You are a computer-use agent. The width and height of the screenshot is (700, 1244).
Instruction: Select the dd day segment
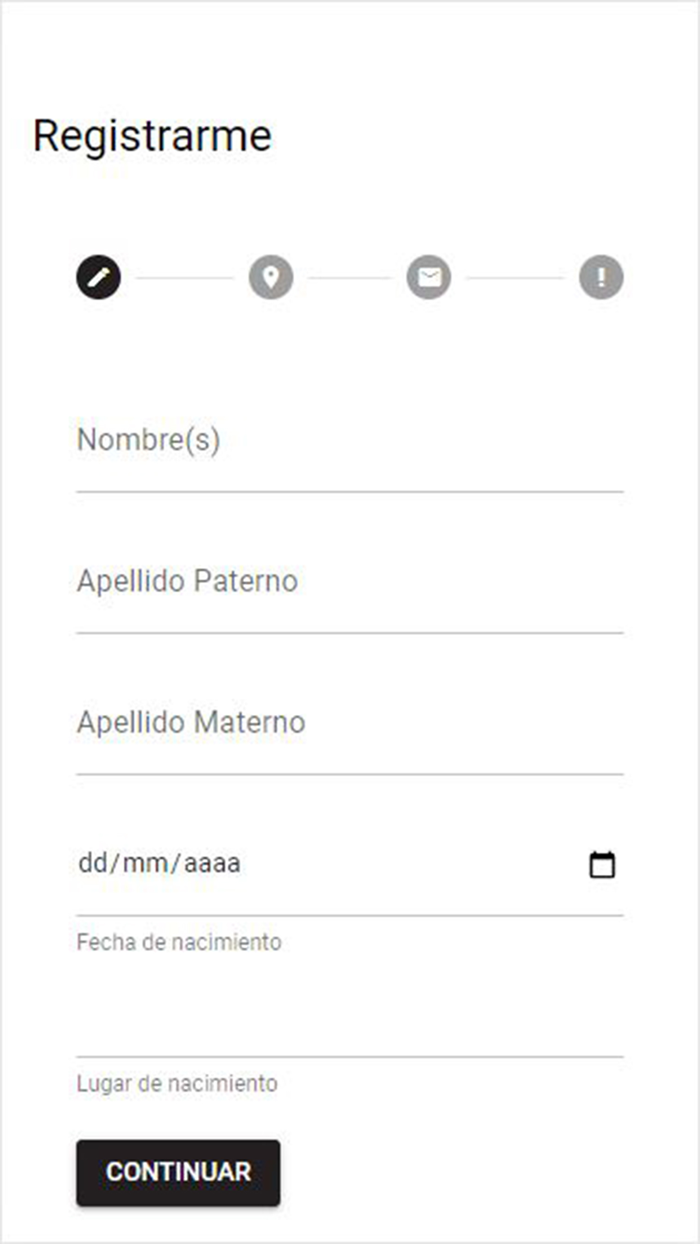point(91,864)
